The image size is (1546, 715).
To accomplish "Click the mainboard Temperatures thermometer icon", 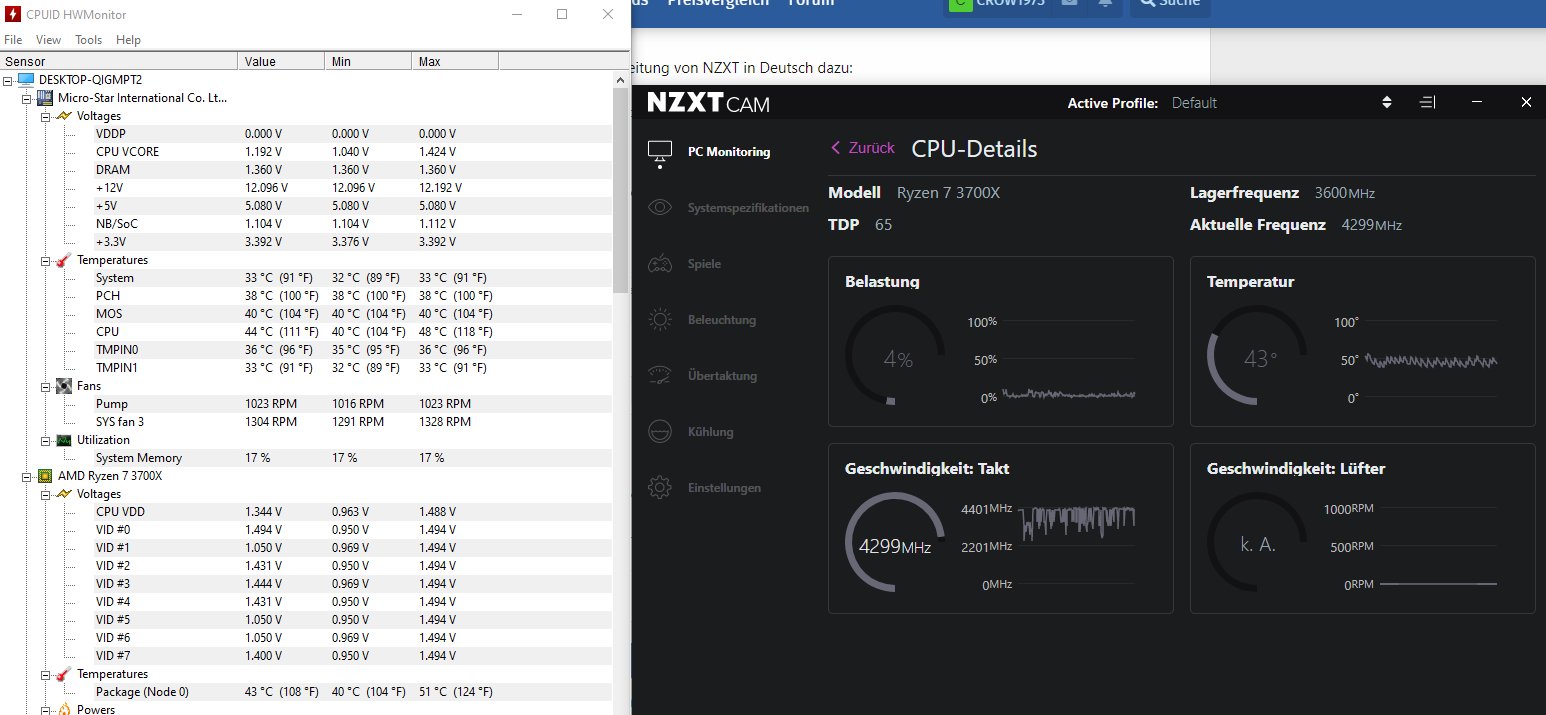I will tap(64, 260).
